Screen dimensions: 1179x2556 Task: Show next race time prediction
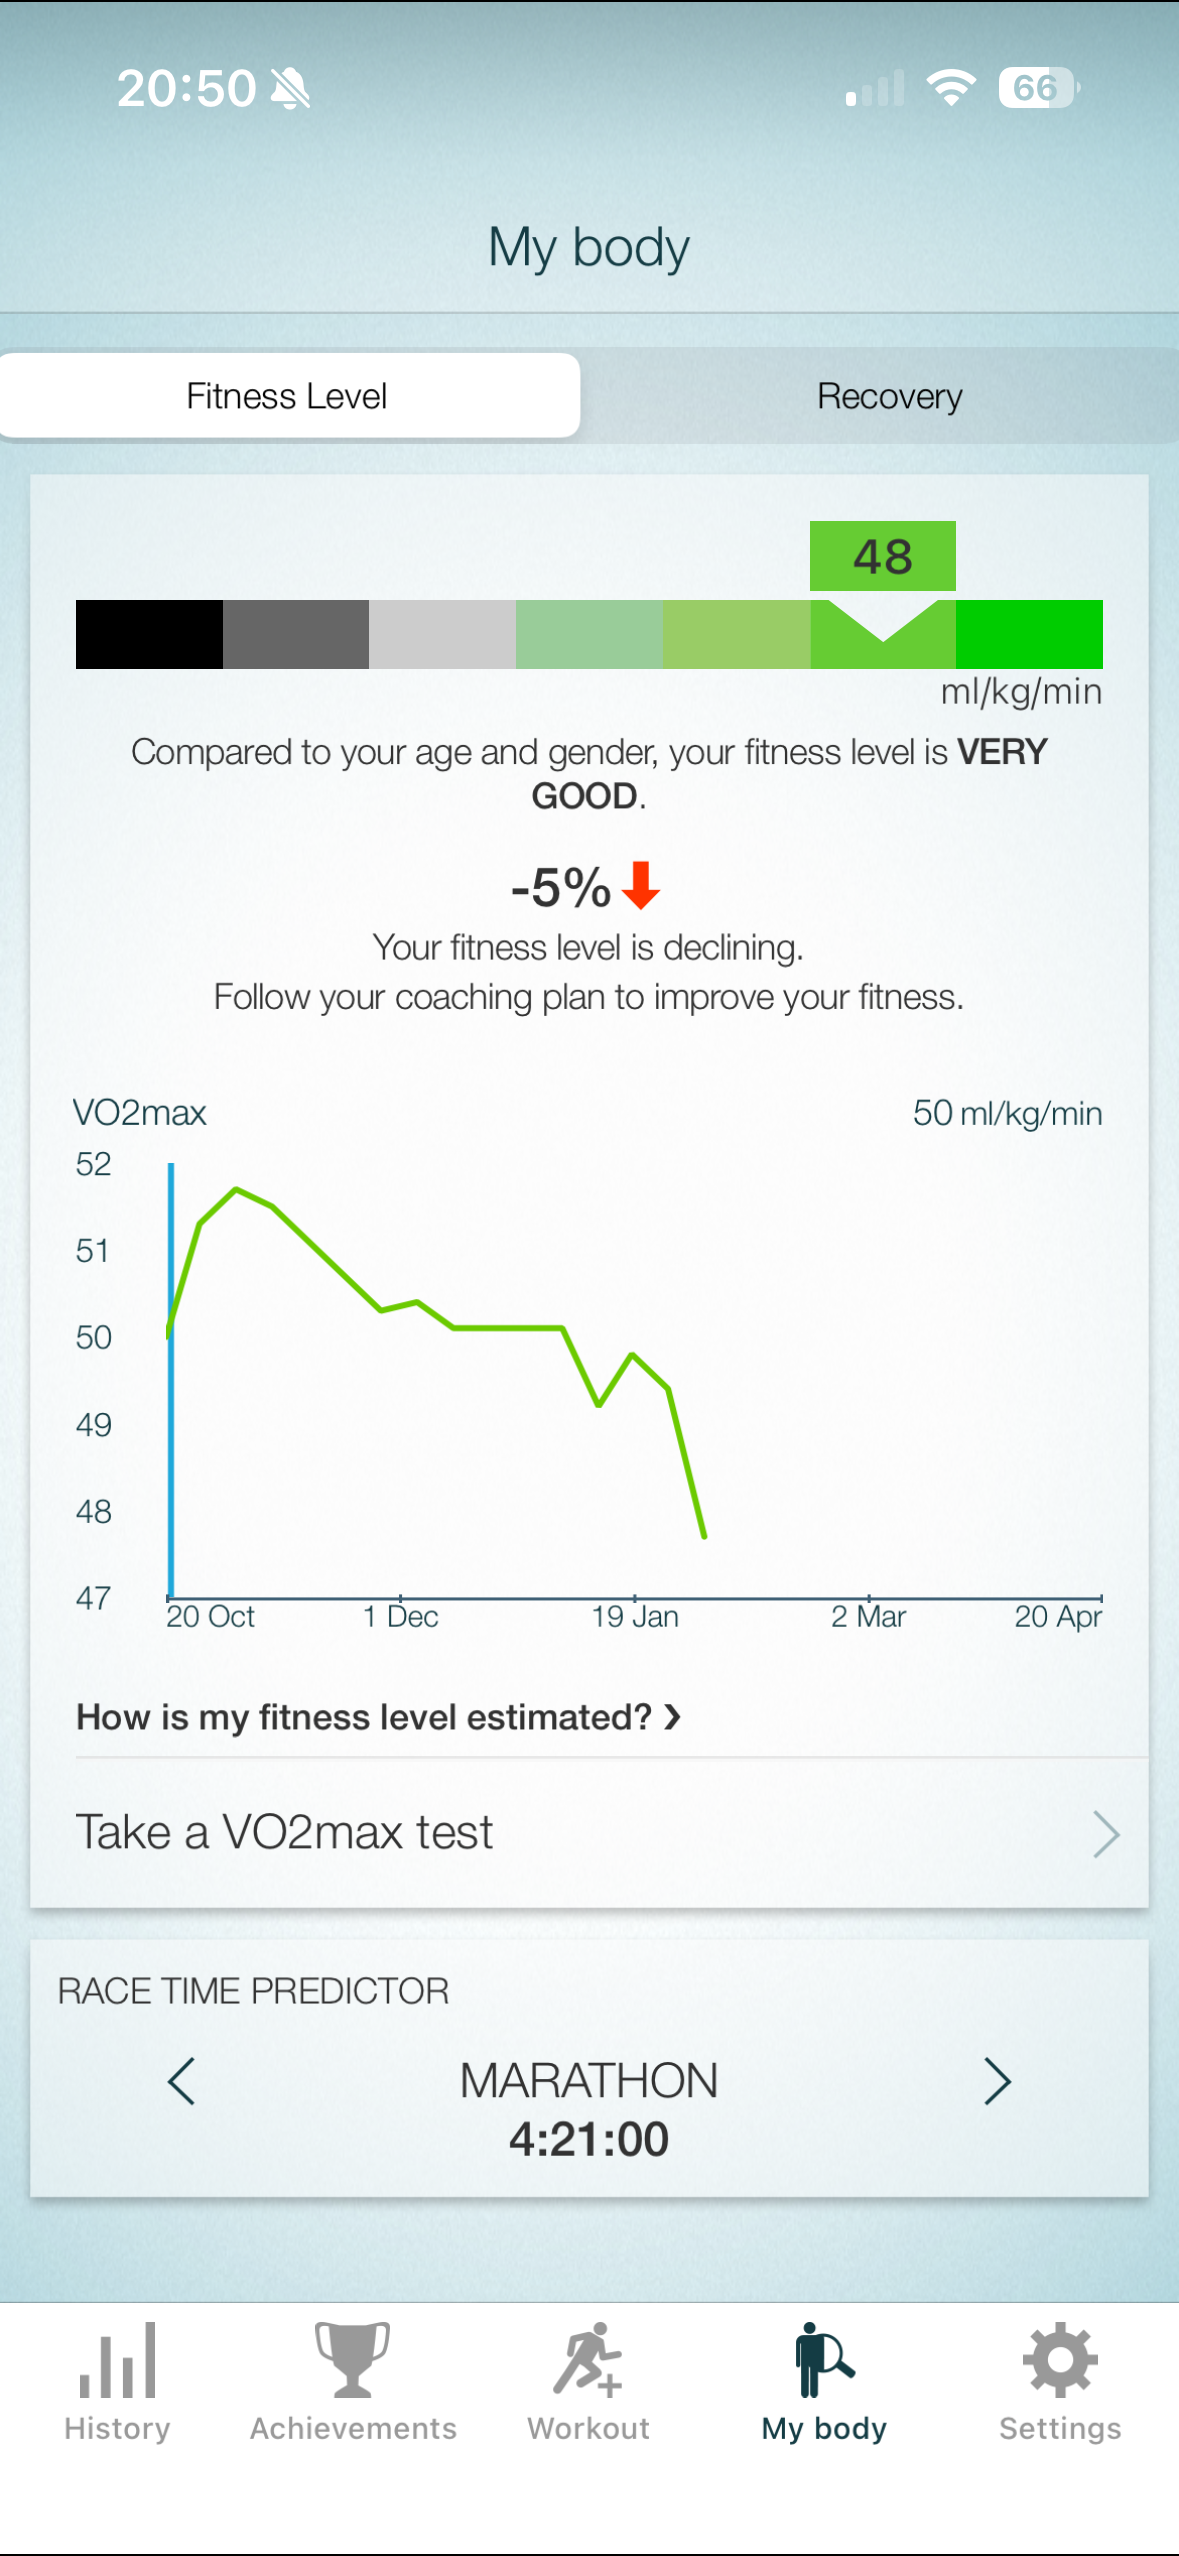click(996, 2082)
